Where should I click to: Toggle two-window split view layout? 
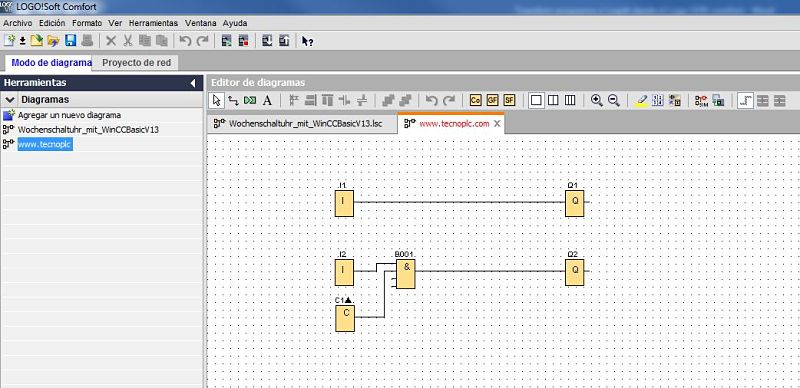pyautogui.click(x=553, y=101)
